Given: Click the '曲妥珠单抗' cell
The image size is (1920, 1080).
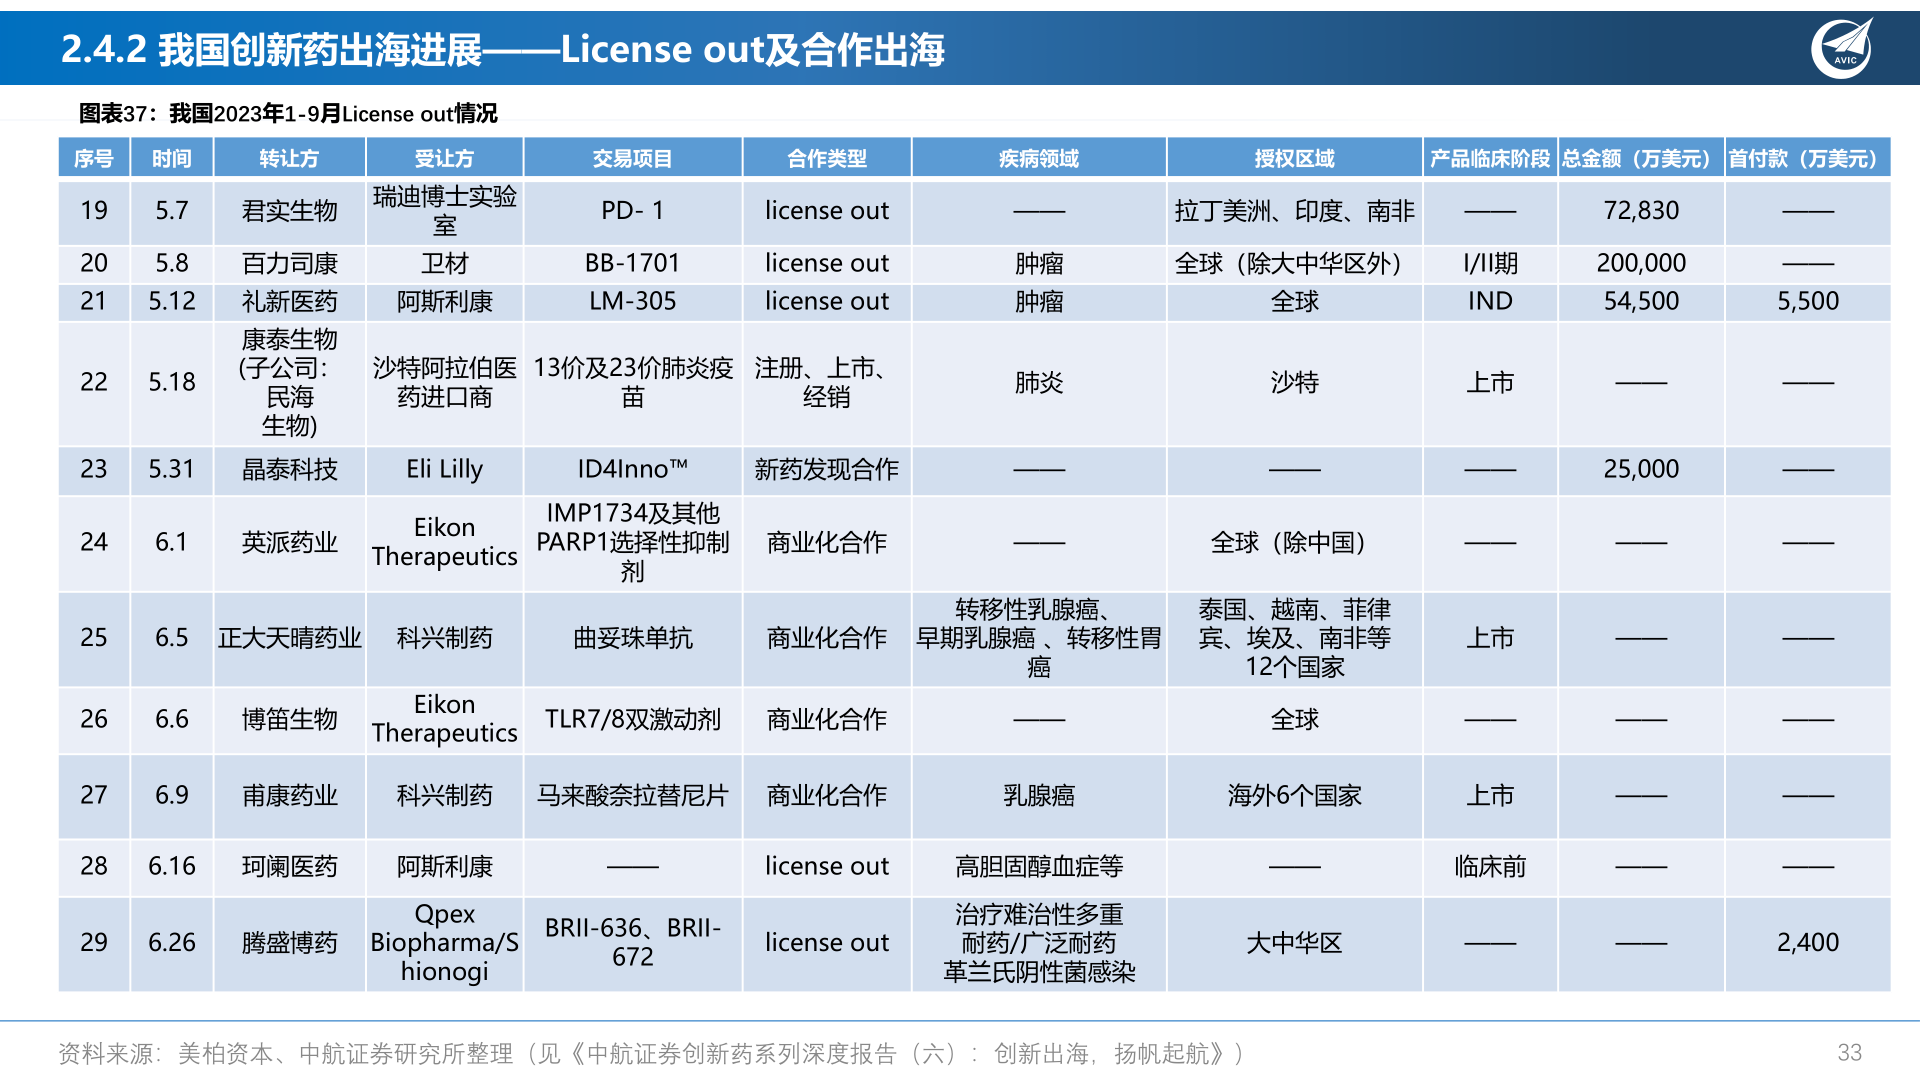Looking at the screenshot, I should point(632,638).
